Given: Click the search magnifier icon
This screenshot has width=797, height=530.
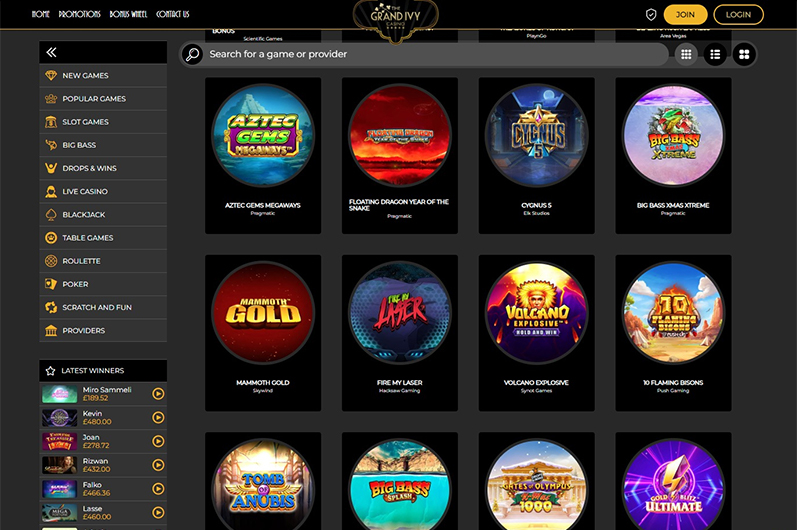Looking at the screenshot, I should point(193,54).
